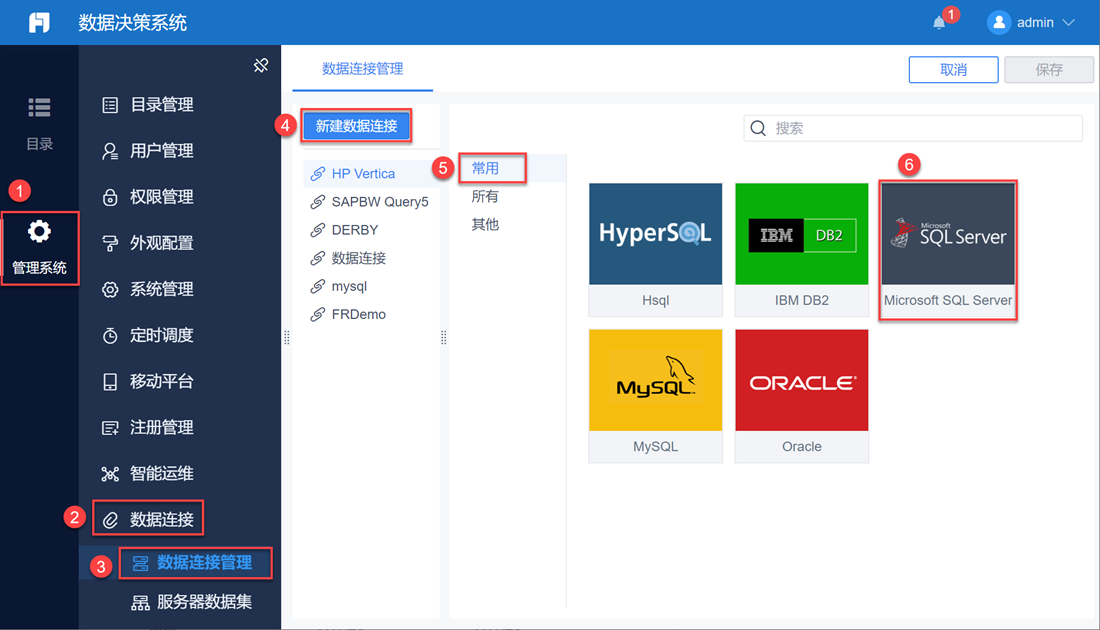Open the 目录 list icon in sidebar
The image size is (1100, 630).
click(x=39, y=107)
